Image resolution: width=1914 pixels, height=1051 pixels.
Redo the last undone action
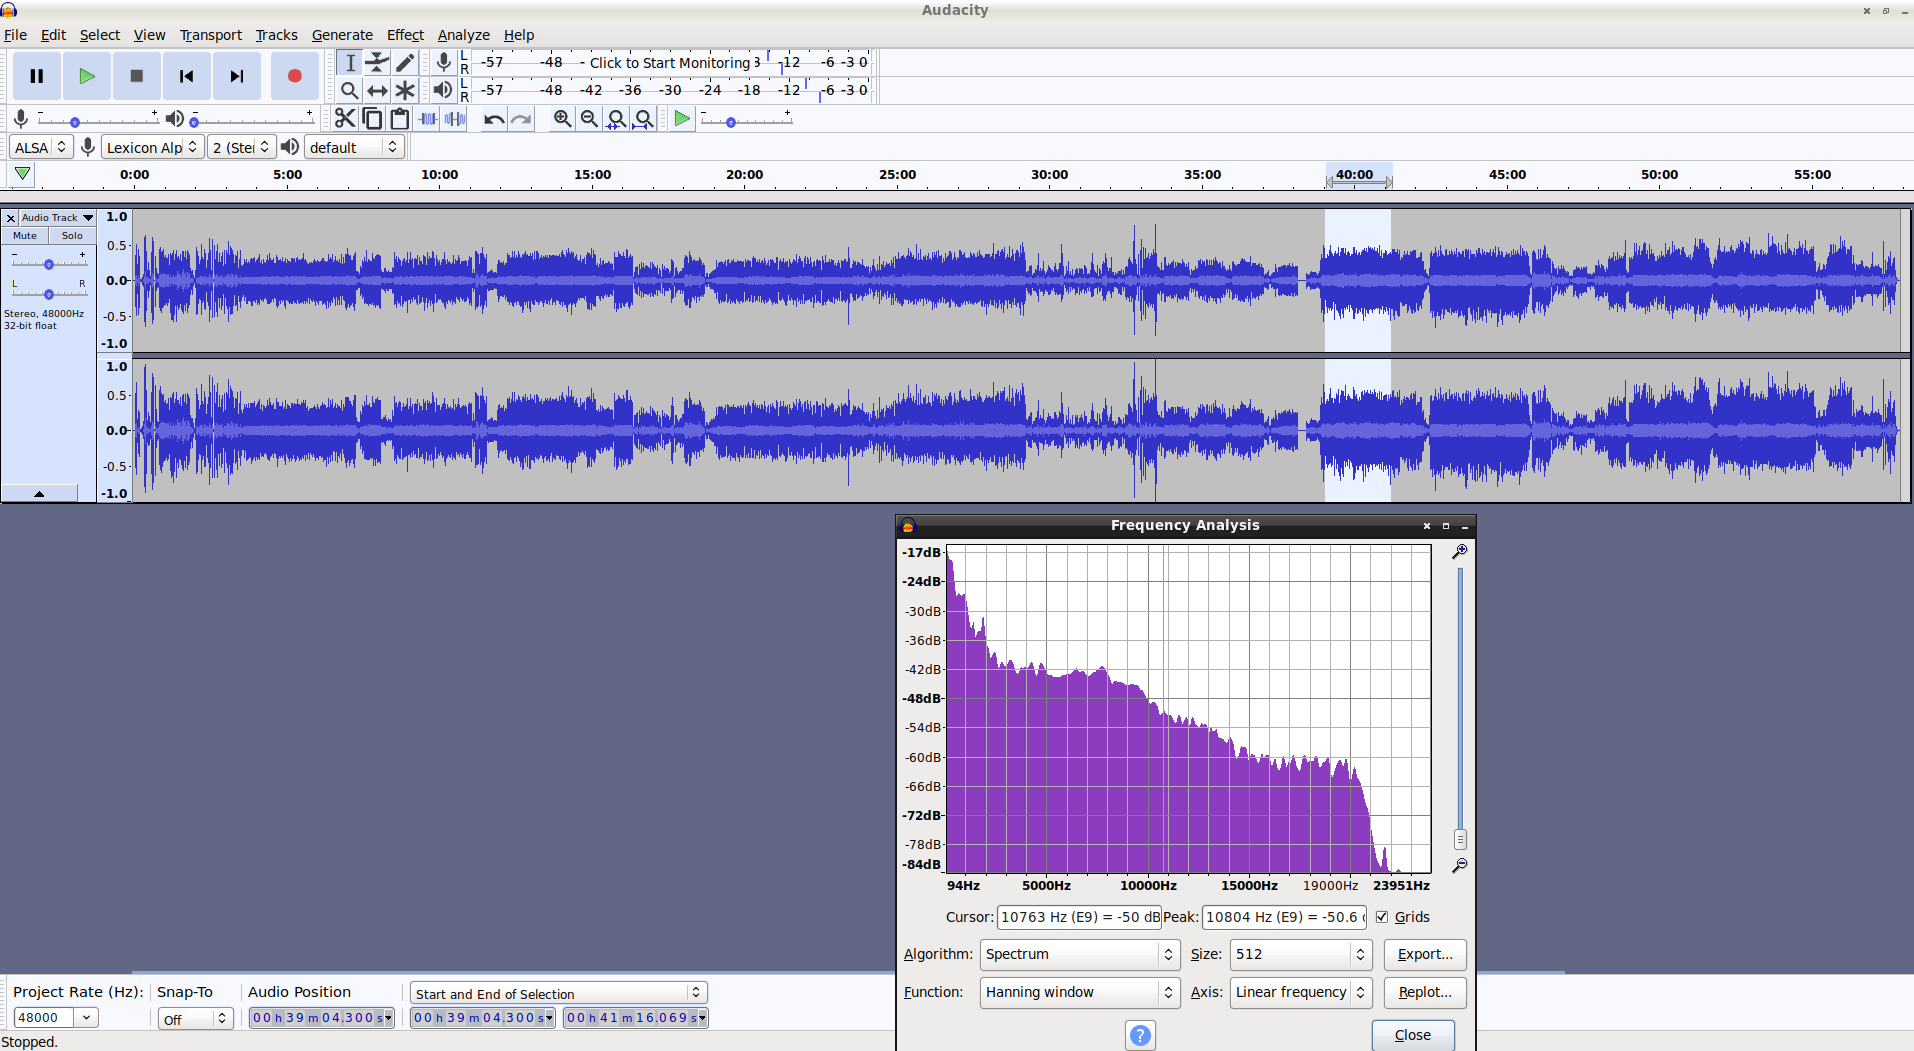point(521,119)
